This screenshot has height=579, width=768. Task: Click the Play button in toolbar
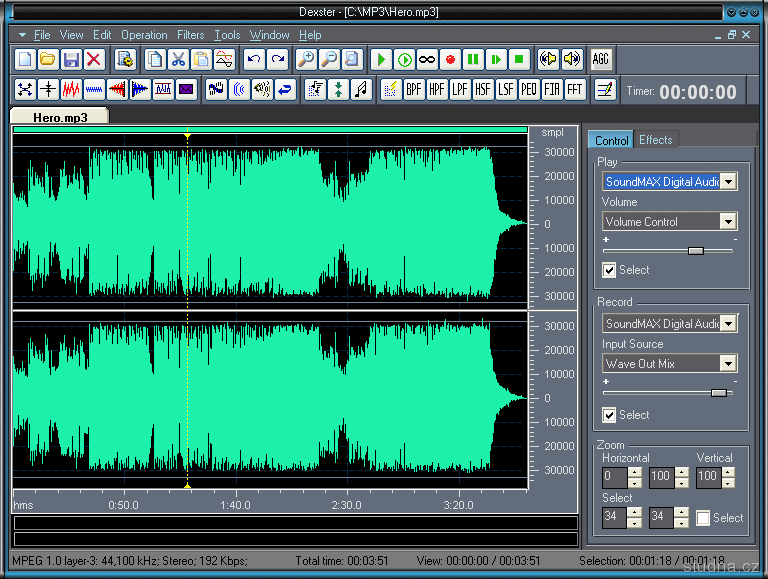tap(381, 59)
